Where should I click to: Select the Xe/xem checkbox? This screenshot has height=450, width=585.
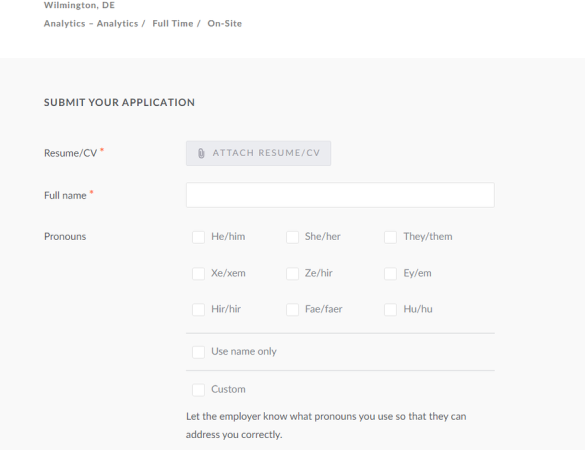pyautogui.click(x=198, y=274)
